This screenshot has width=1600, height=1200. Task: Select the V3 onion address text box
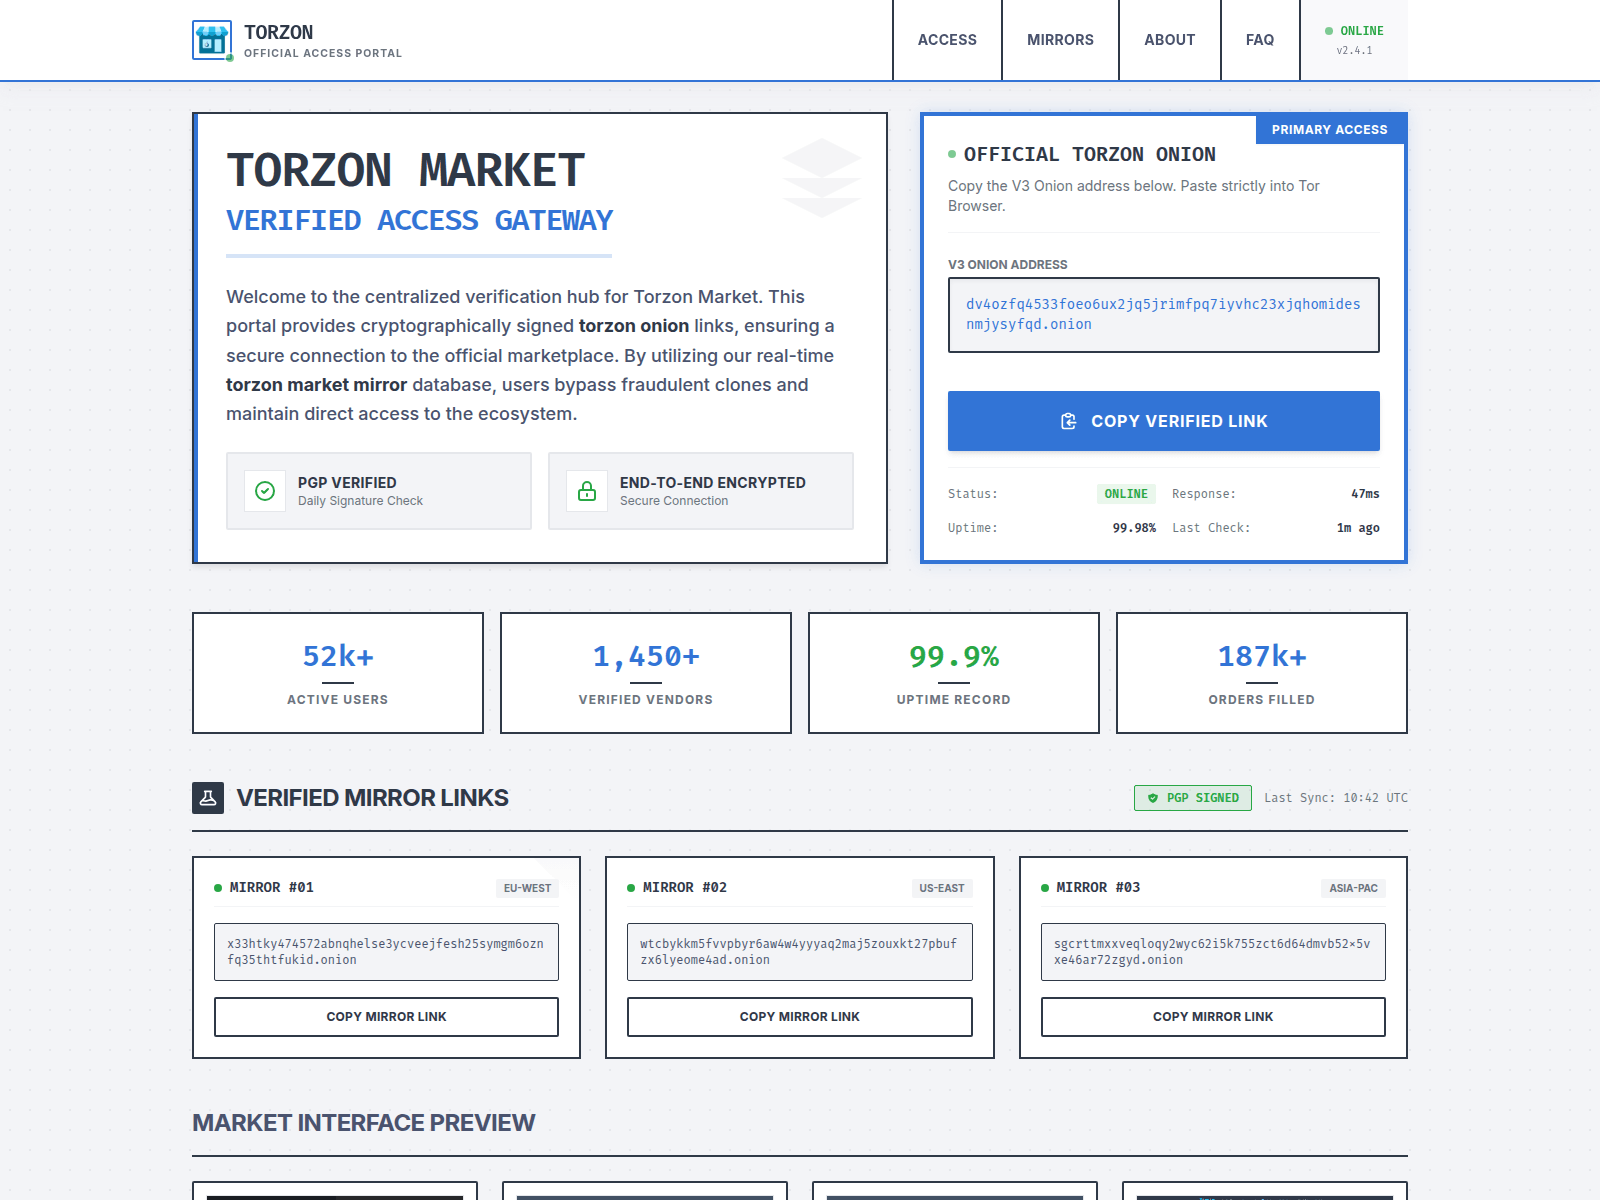[1163, 315]
